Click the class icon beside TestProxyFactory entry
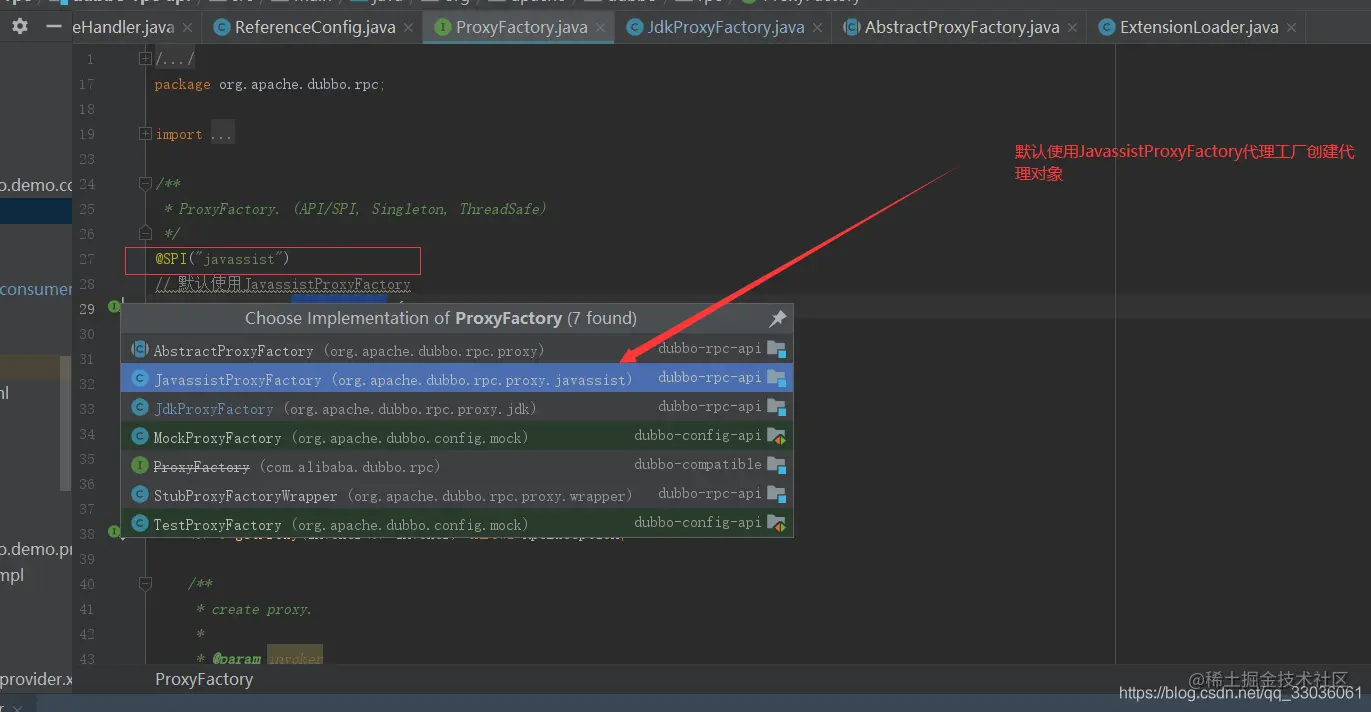This screenshot has width=1371, height=712. point(140,524)
